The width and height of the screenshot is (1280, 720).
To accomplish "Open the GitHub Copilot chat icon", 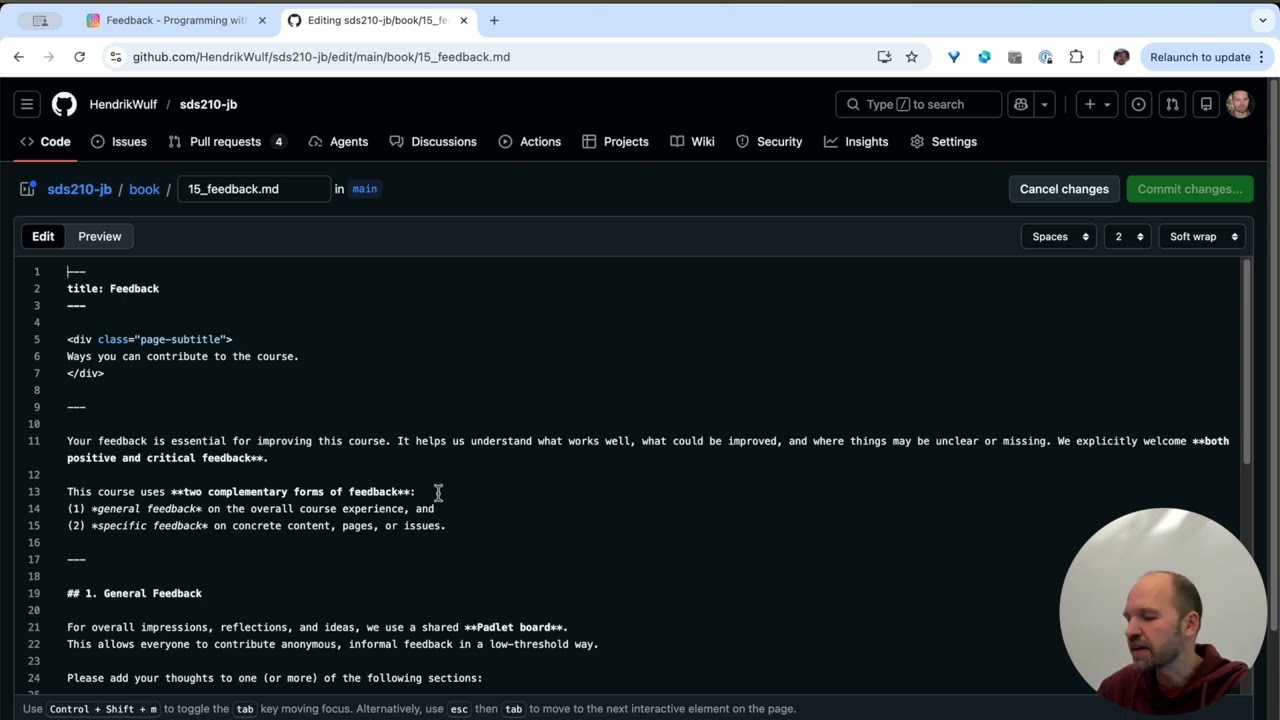I will [x=1021, y=104].
